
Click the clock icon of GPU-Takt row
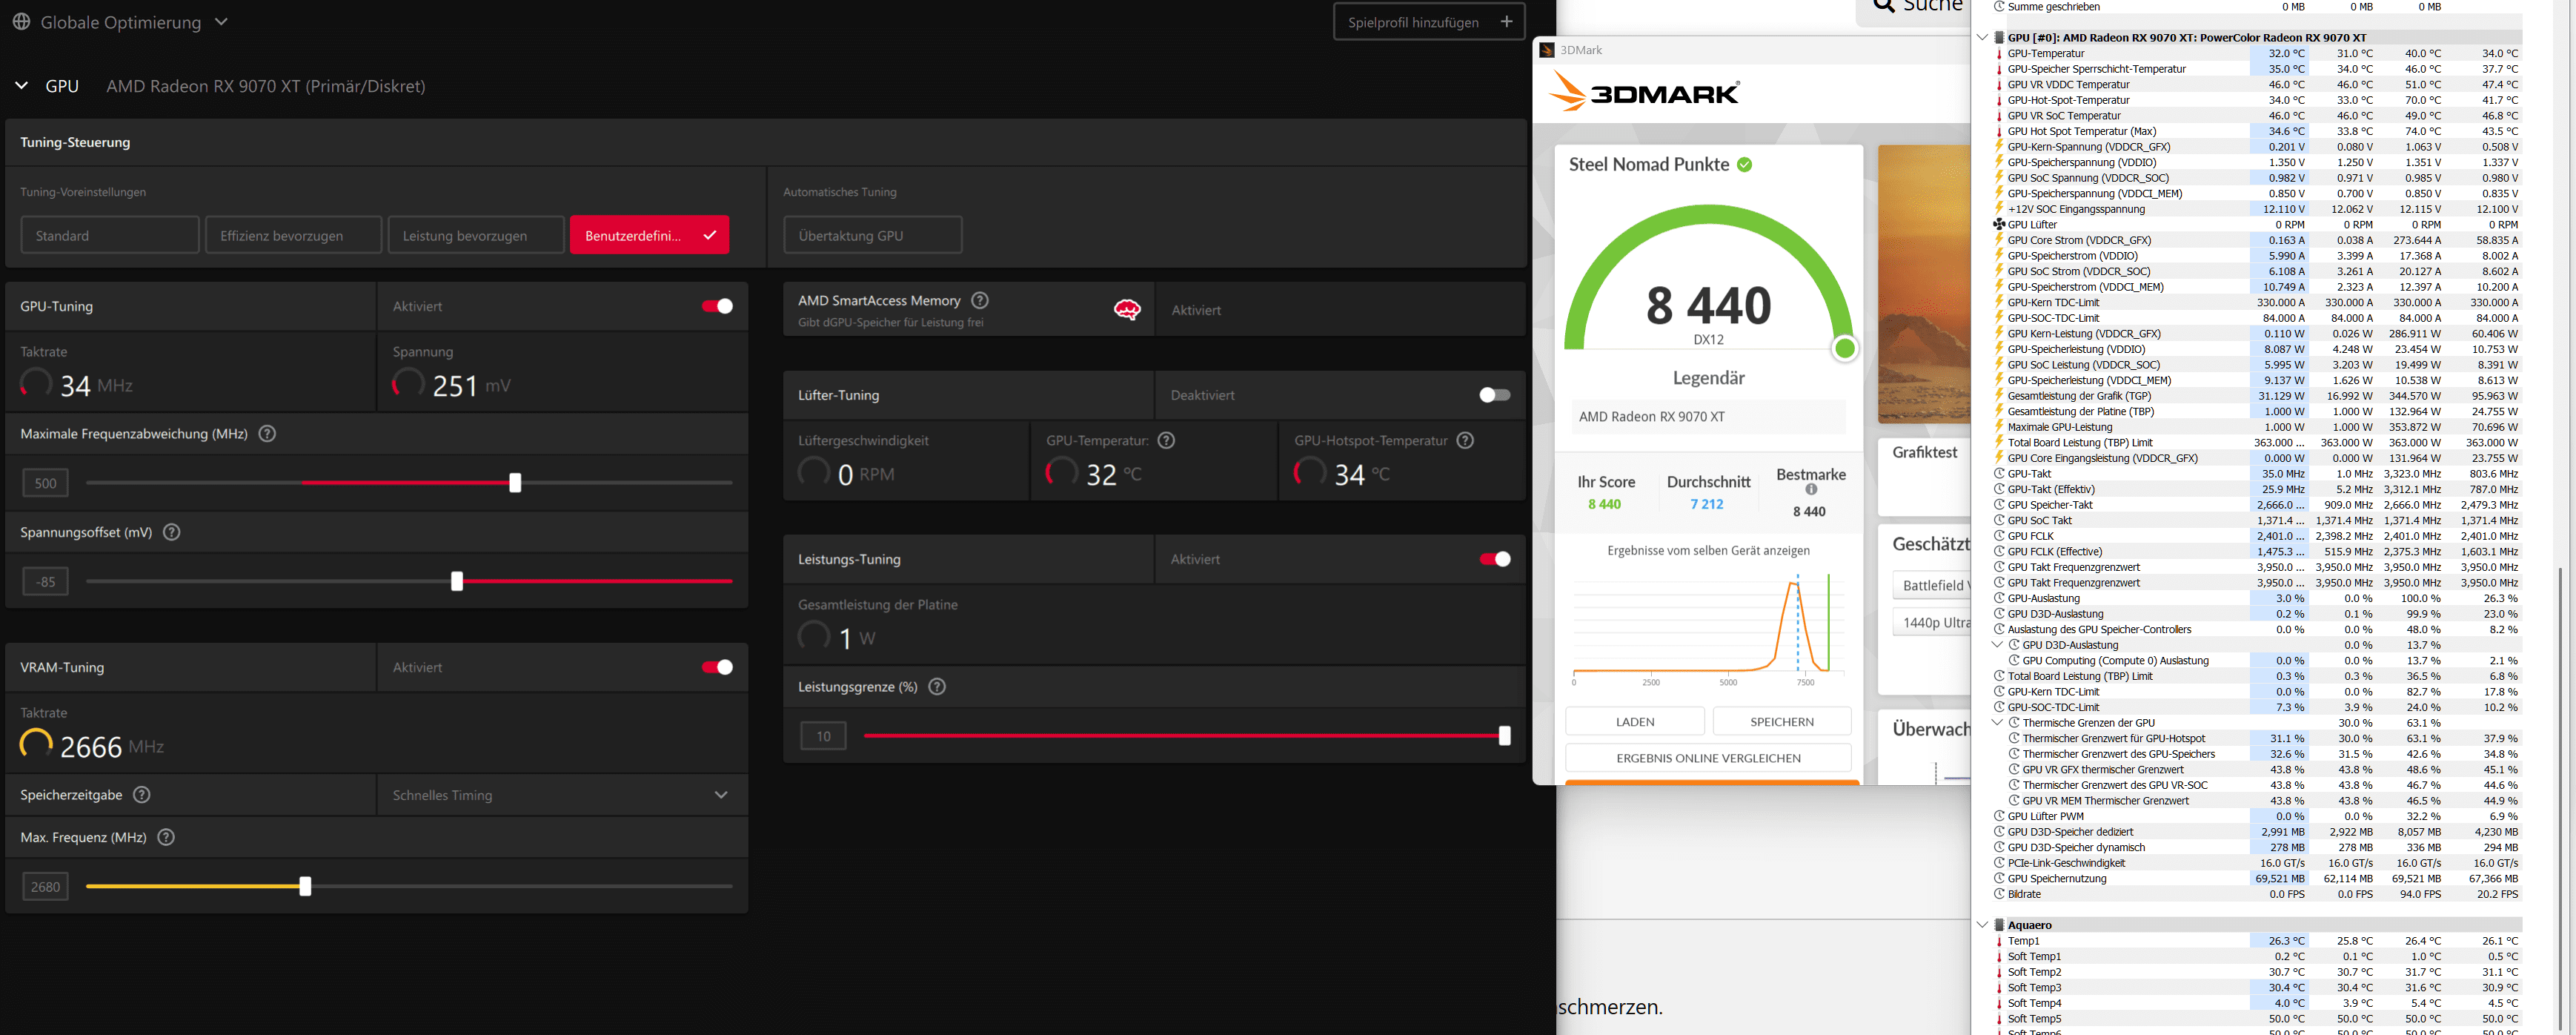1999,474
